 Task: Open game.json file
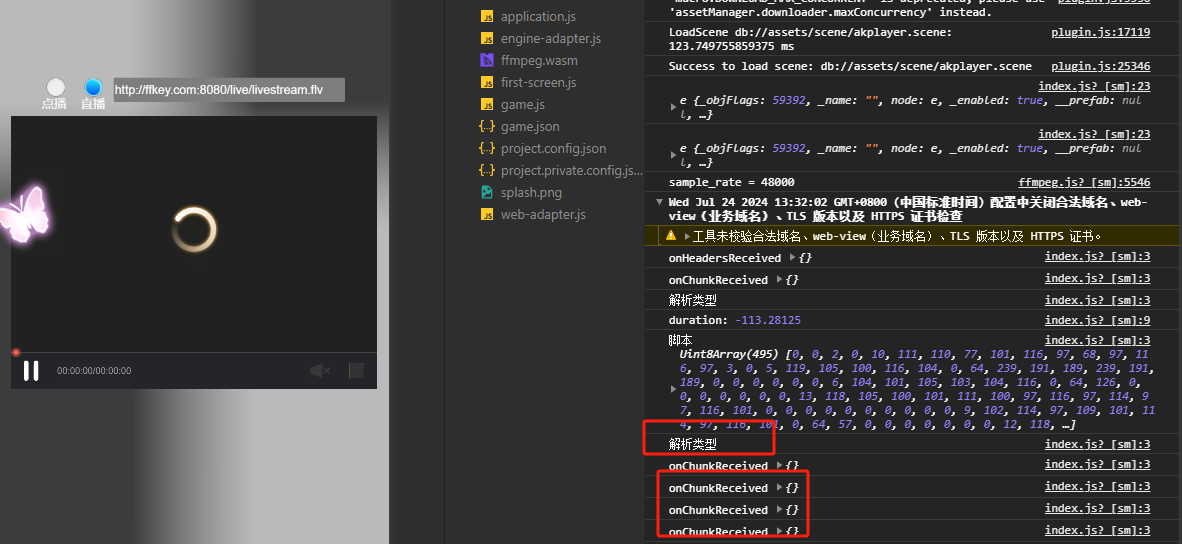(x=530, y=127)
